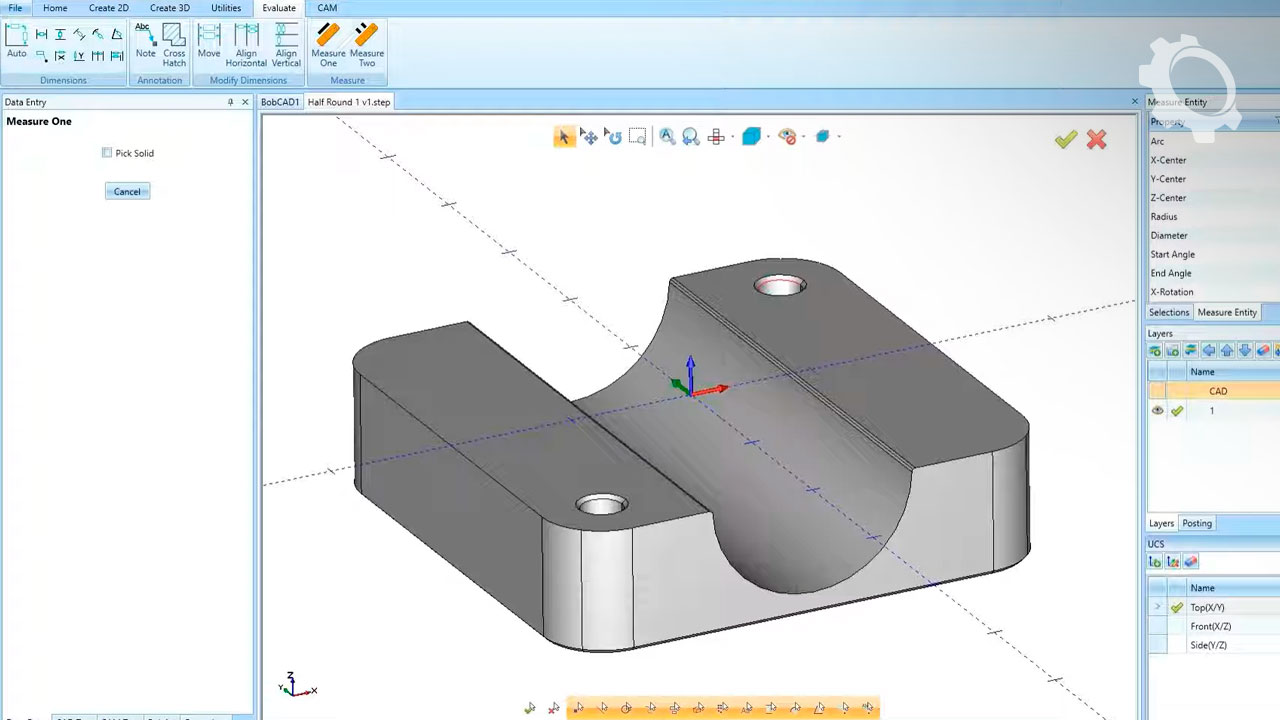Switch to the Posting tab
1280x720 pixels.
[1196, 523]
